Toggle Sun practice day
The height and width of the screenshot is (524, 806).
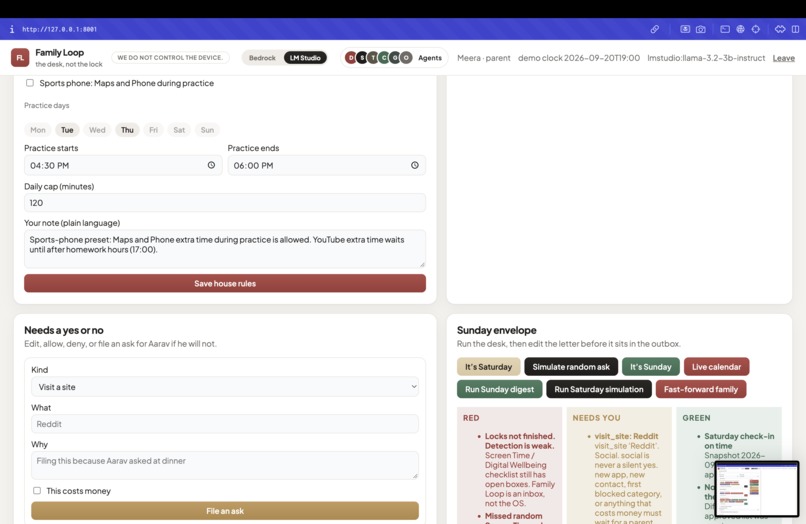(x=207, y=130)
